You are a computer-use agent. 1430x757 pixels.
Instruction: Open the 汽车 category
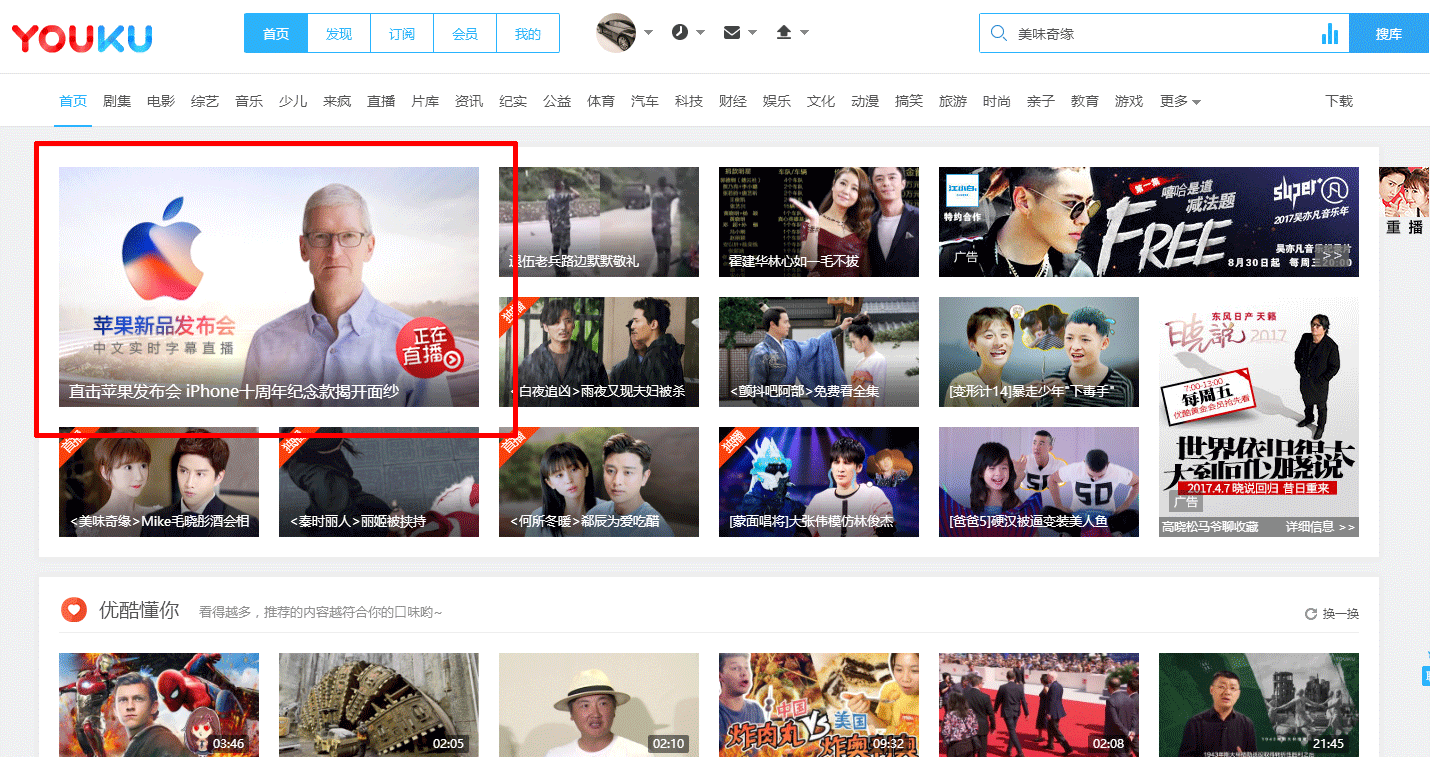point(645,101)
